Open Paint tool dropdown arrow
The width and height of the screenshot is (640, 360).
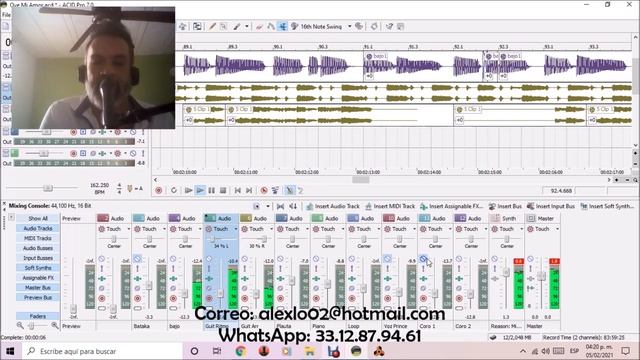click(x=247, y=27)
